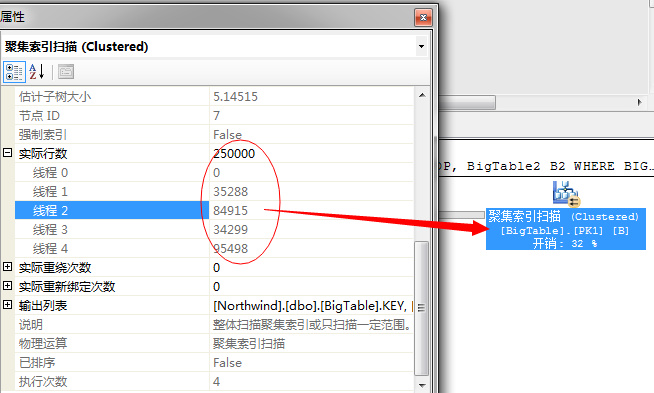The image size is (654, 393).
Task: Open the Property Pages icon
Action: (66, 72)
